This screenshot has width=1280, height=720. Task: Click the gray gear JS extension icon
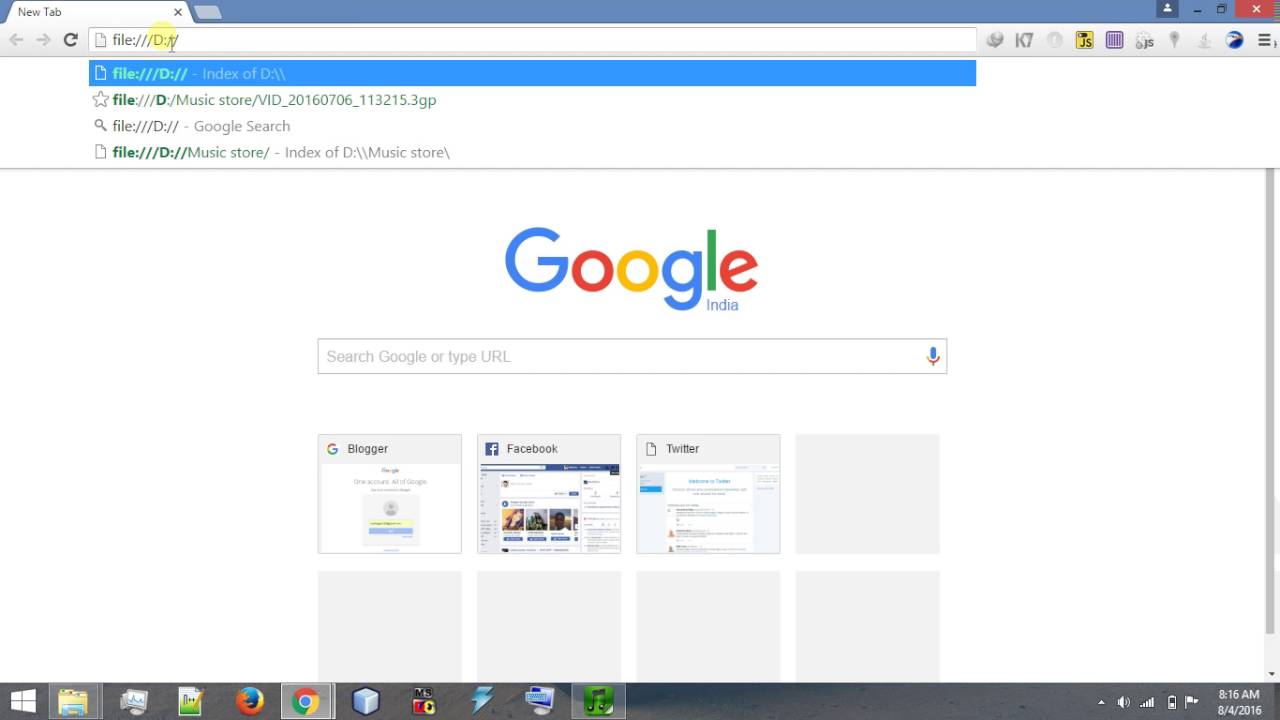click(1144, 40)
